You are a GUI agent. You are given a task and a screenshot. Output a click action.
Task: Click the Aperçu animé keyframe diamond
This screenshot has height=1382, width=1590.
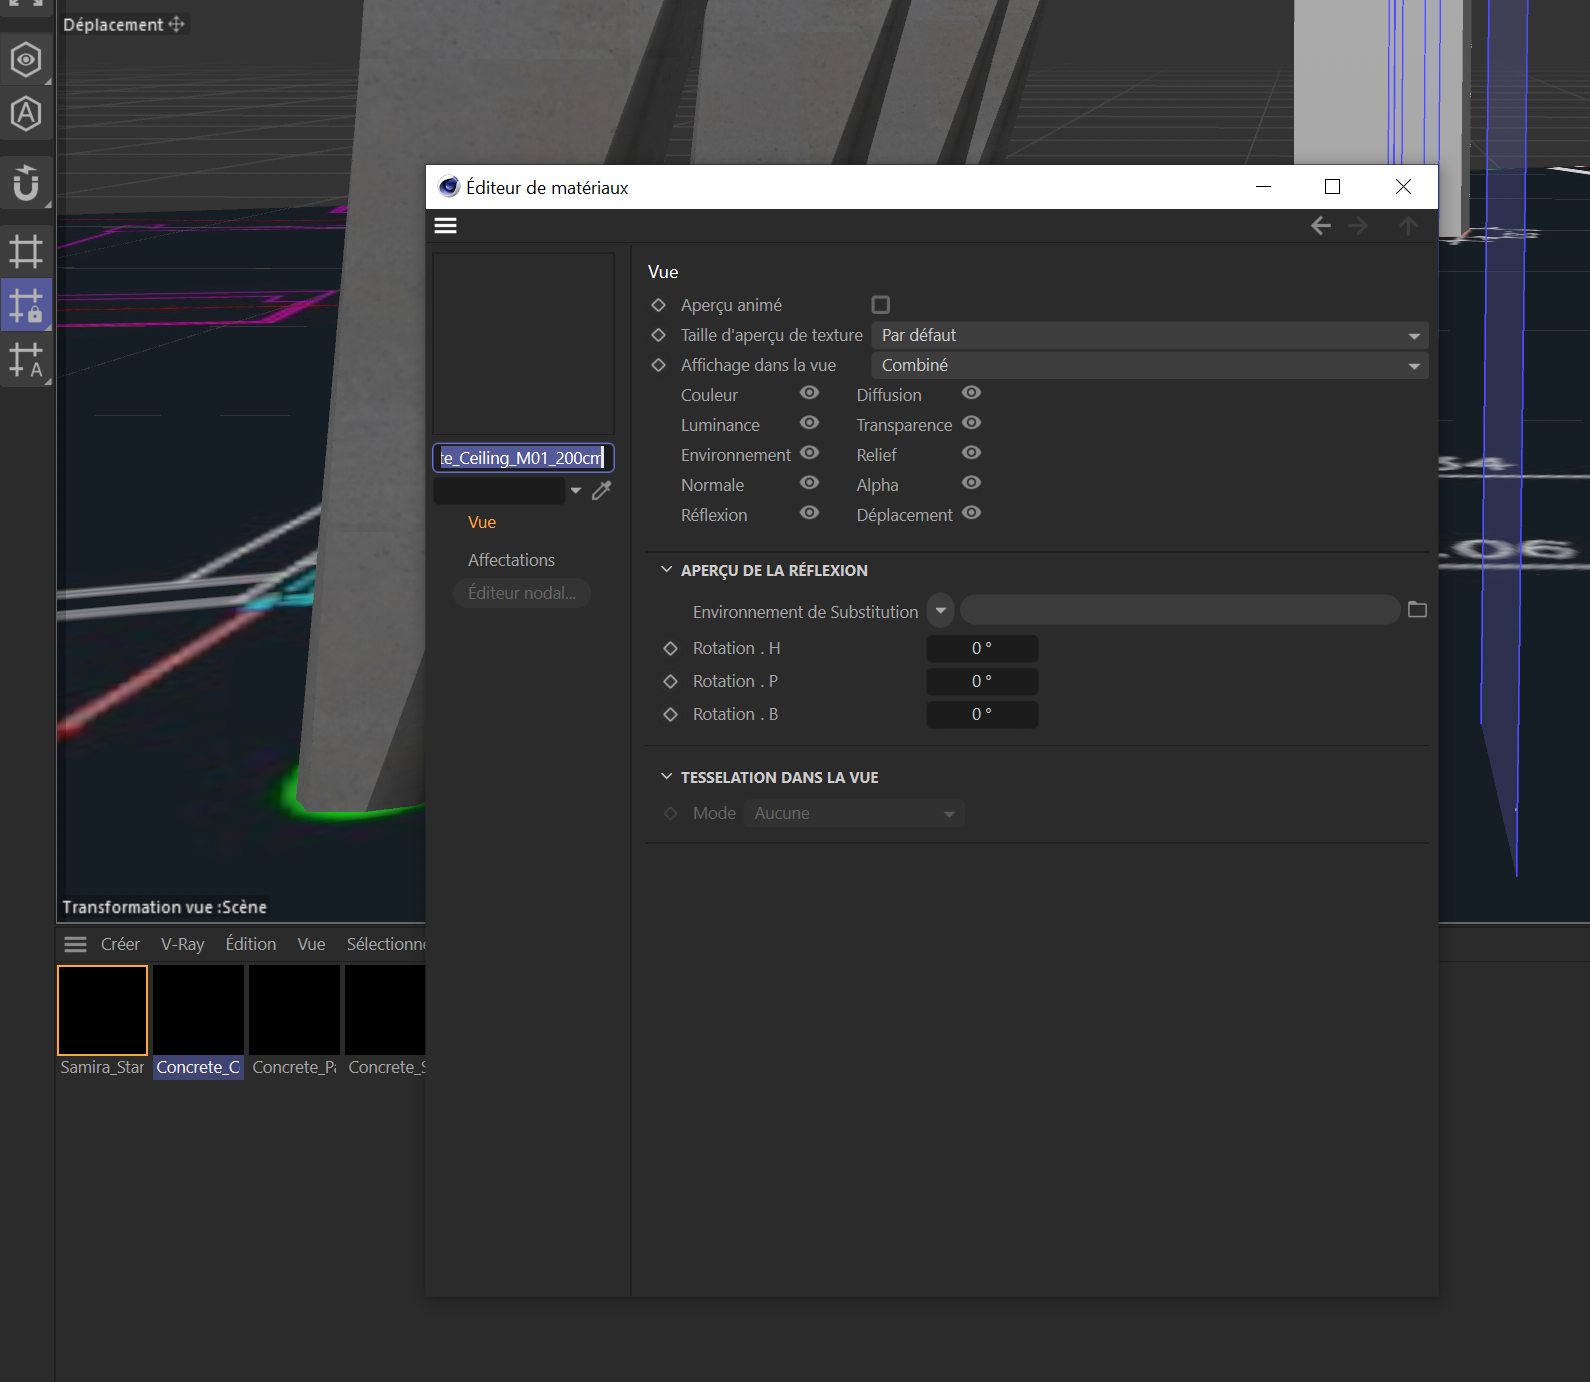[658, 305]
